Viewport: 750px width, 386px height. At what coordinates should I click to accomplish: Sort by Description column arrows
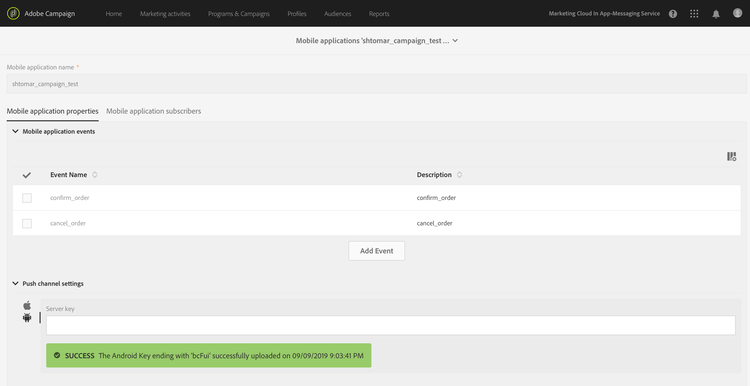[x=459, y=175]
